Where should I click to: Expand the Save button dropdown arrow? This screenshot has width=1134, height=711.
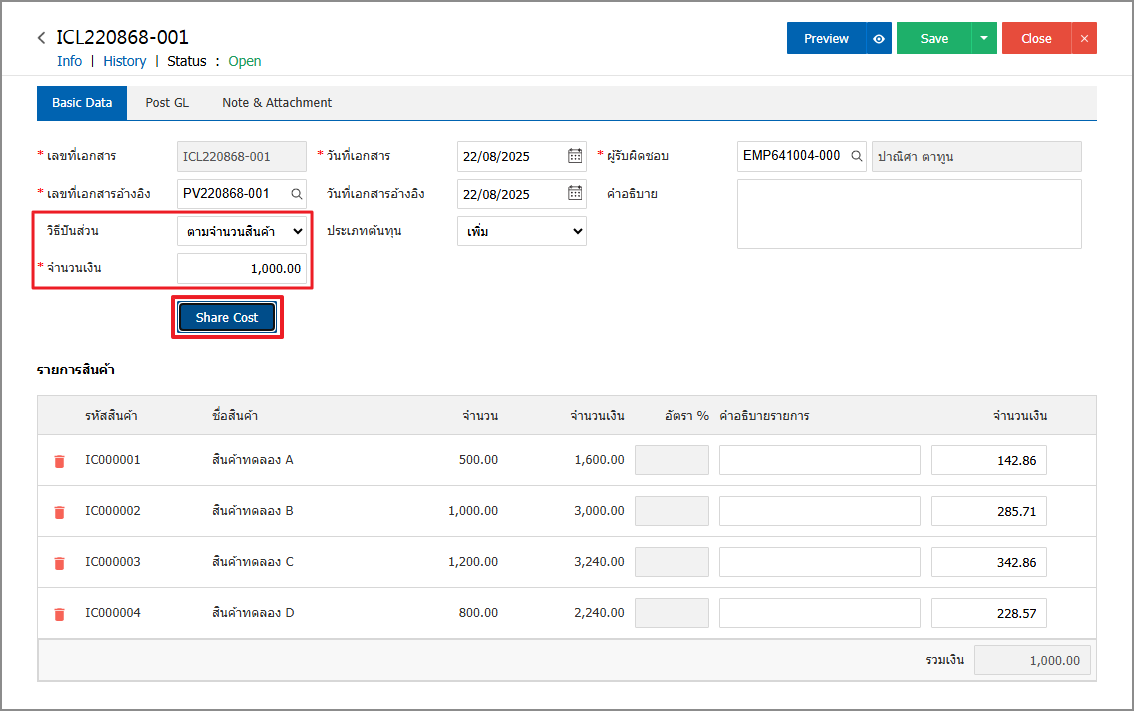(984, 38)
